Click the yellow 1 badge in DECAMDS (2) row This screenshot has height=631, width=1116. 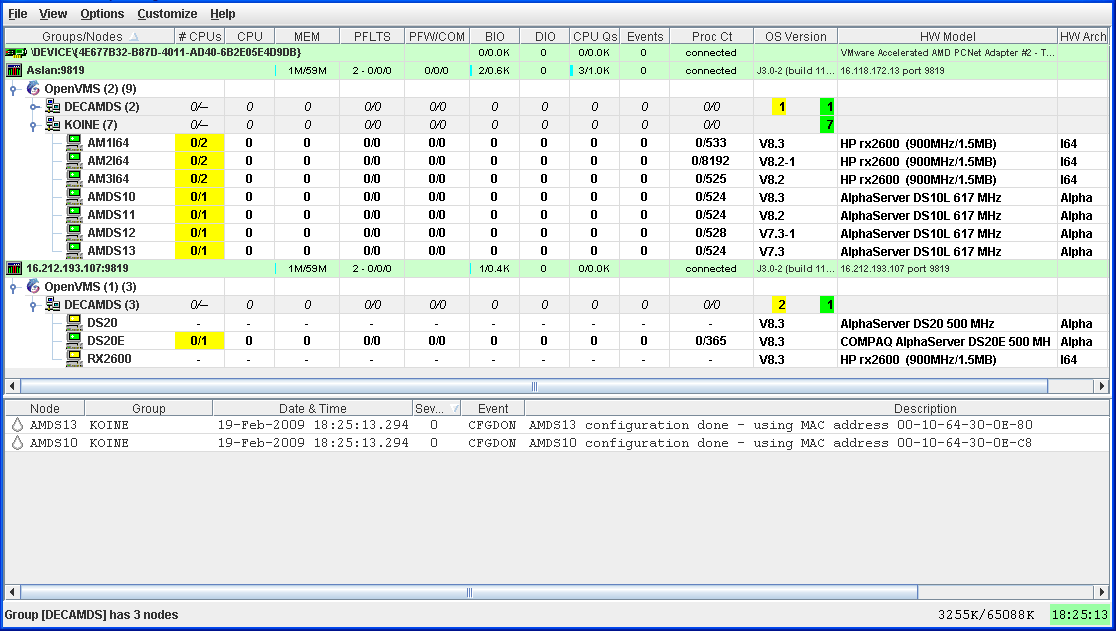[x=781, y=107]
